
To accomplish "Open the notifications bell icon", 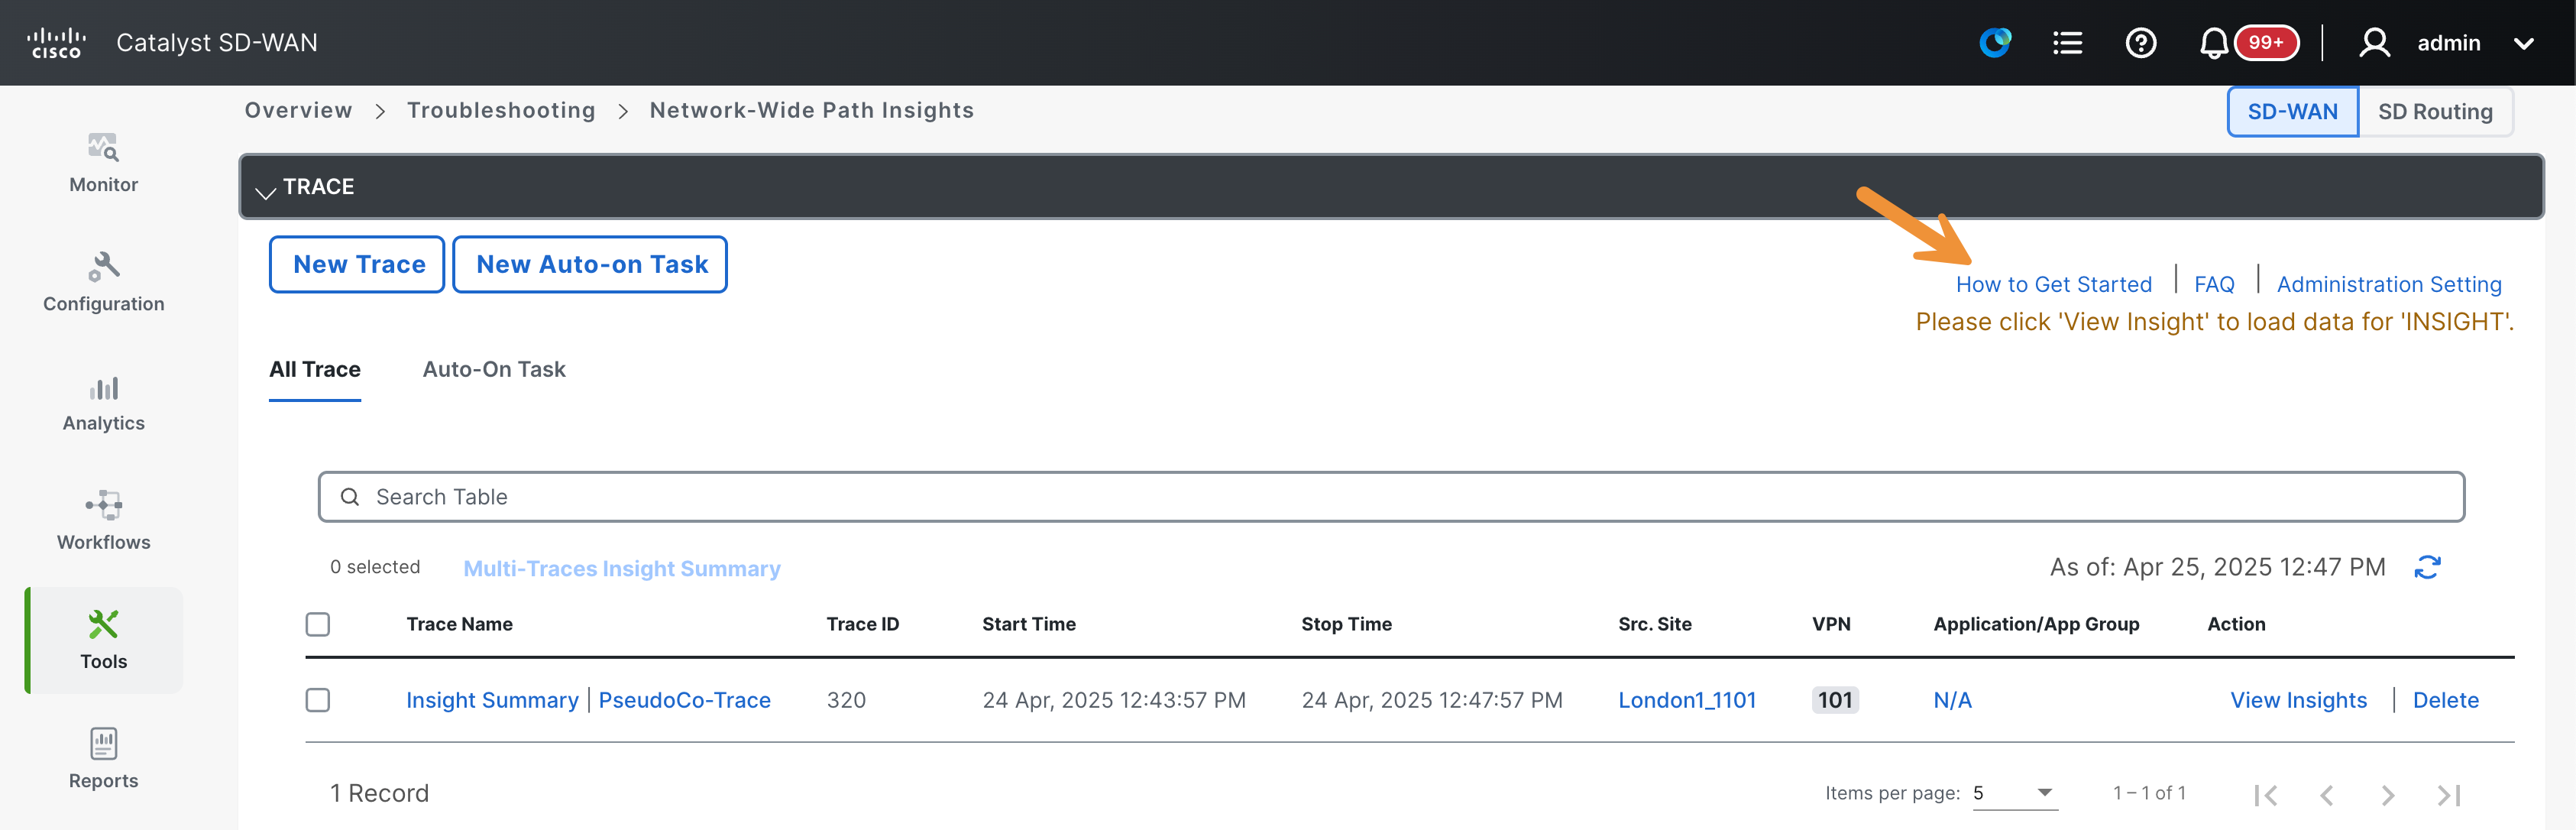I will (2213, 43).
